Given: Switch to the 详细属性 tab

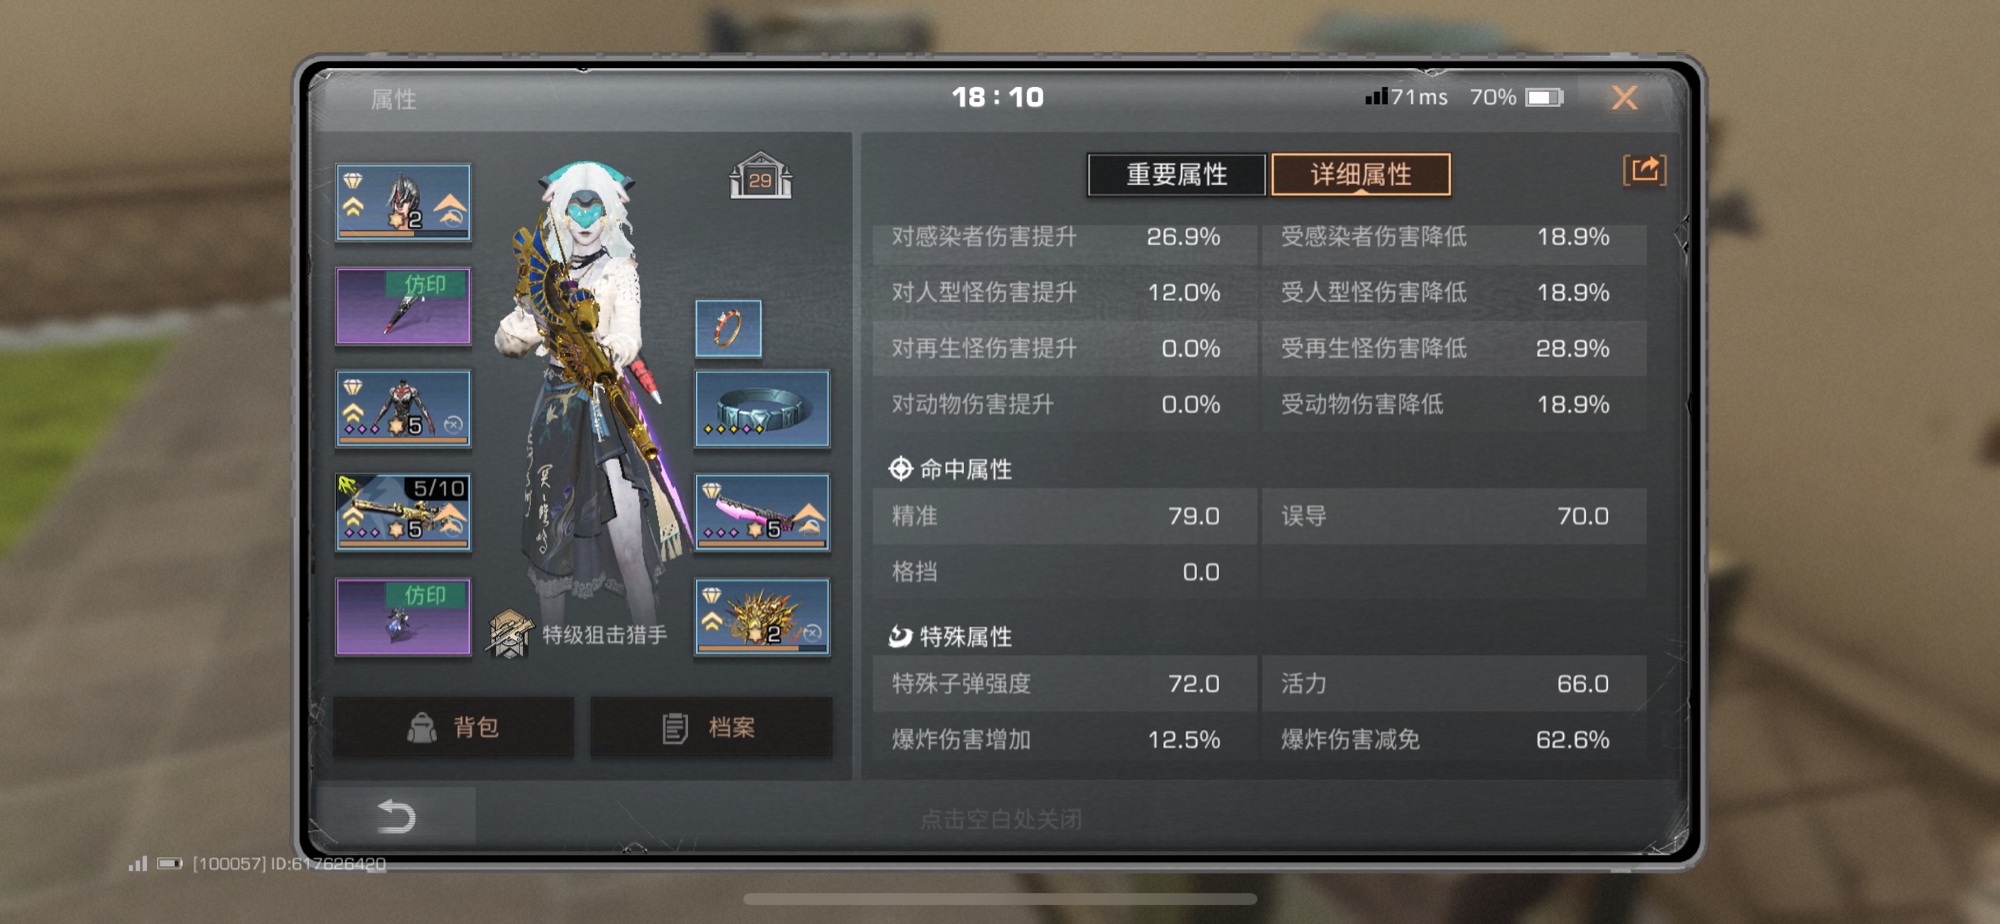Looking at the screenshot, I should pyautogui.click(x=1360, y=174).
